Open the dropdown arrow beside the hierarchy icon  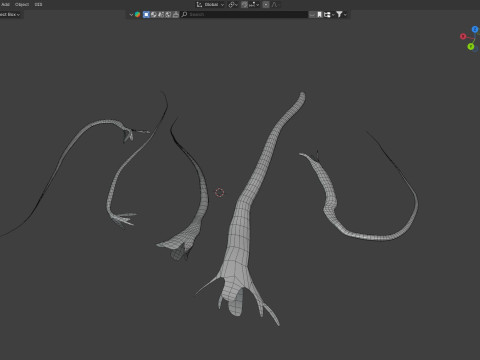(x=333, y=15)
